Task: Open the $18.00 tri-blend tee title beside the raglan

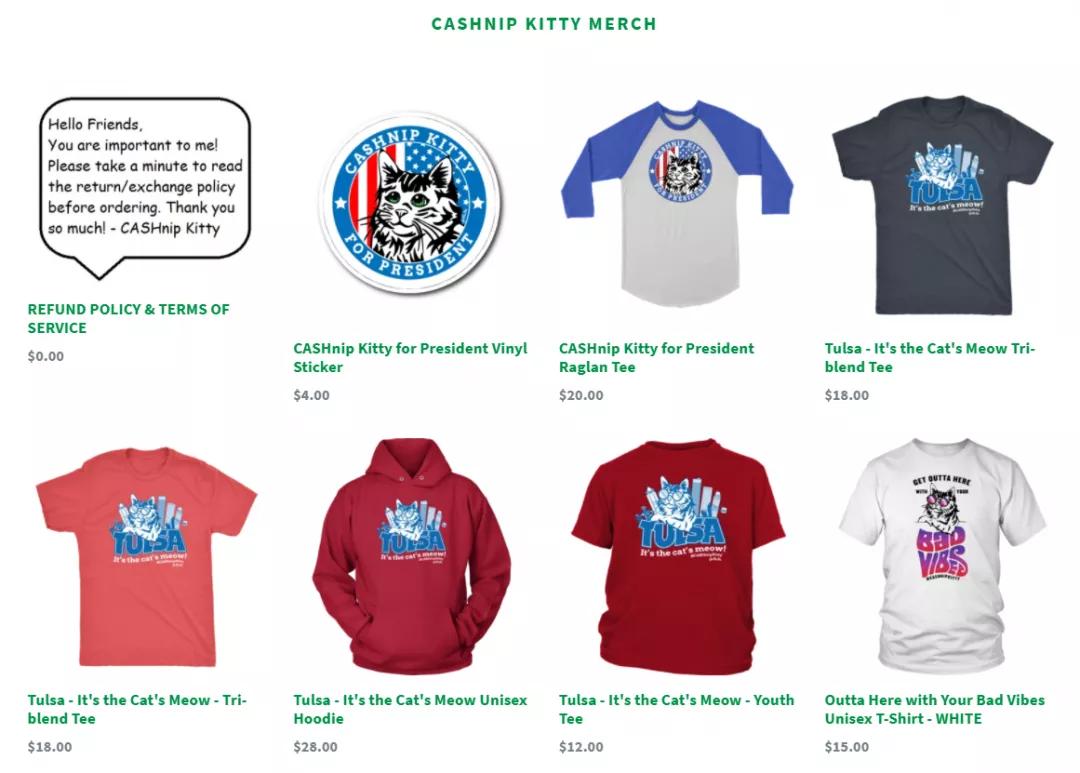Action: point(930,358)
